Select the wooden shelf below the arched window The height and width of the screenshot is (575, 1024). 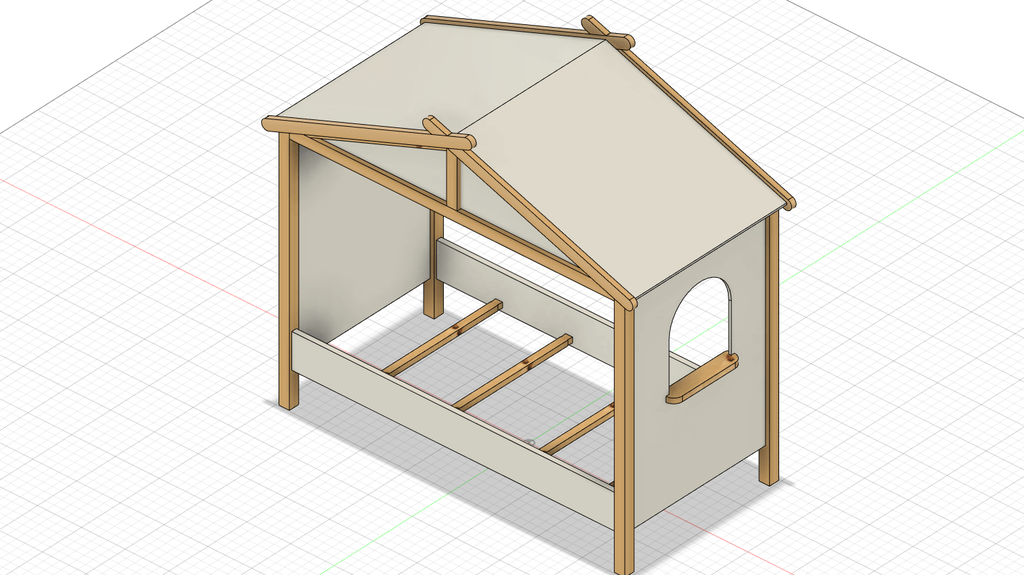coord(701,378)
